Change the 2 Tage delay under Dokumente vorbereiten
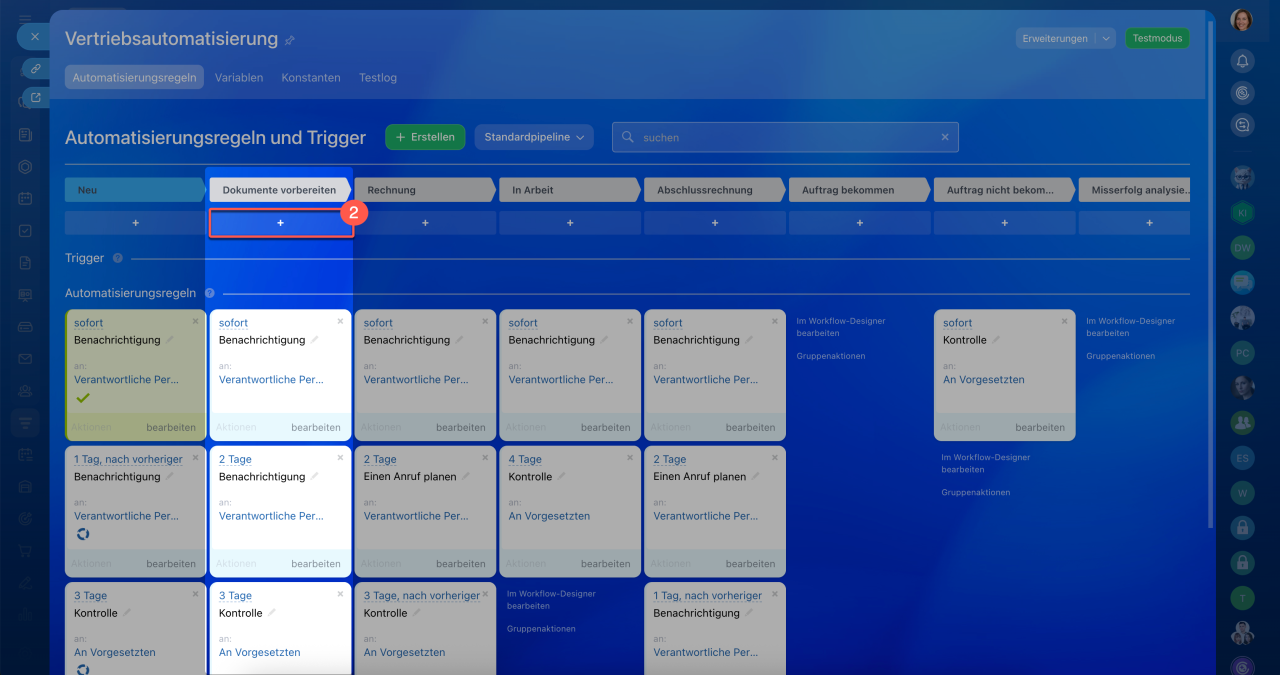 coord(235,459)
